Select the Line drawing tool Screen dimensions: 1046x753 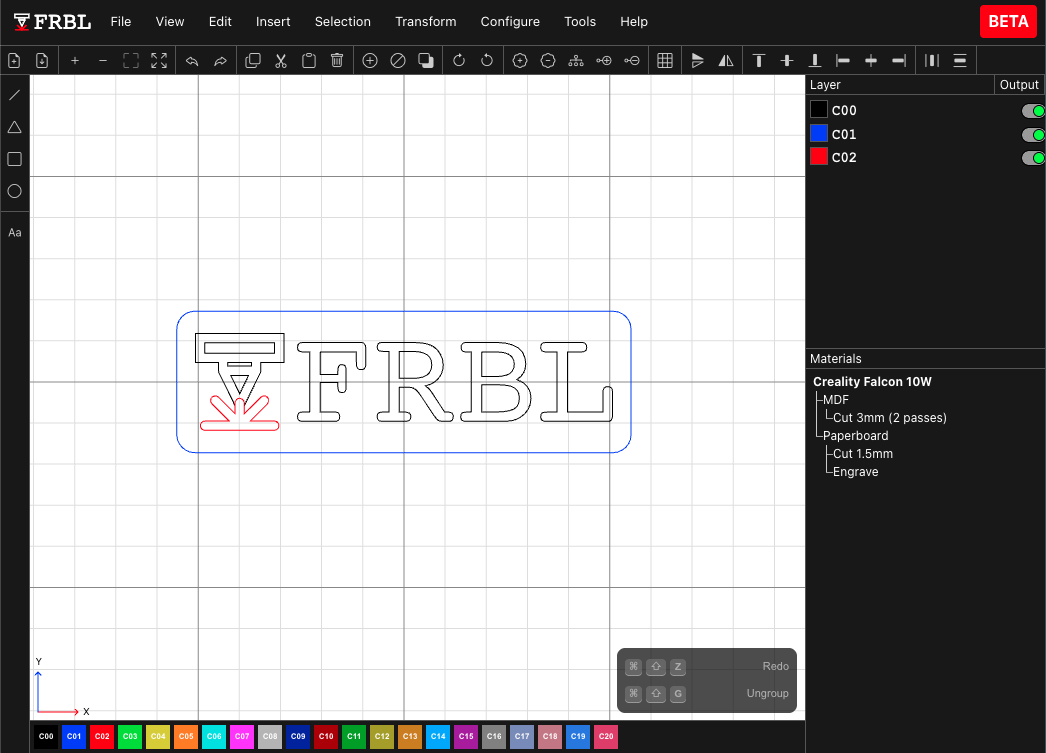pyautogui.click(x=14, y=95)
